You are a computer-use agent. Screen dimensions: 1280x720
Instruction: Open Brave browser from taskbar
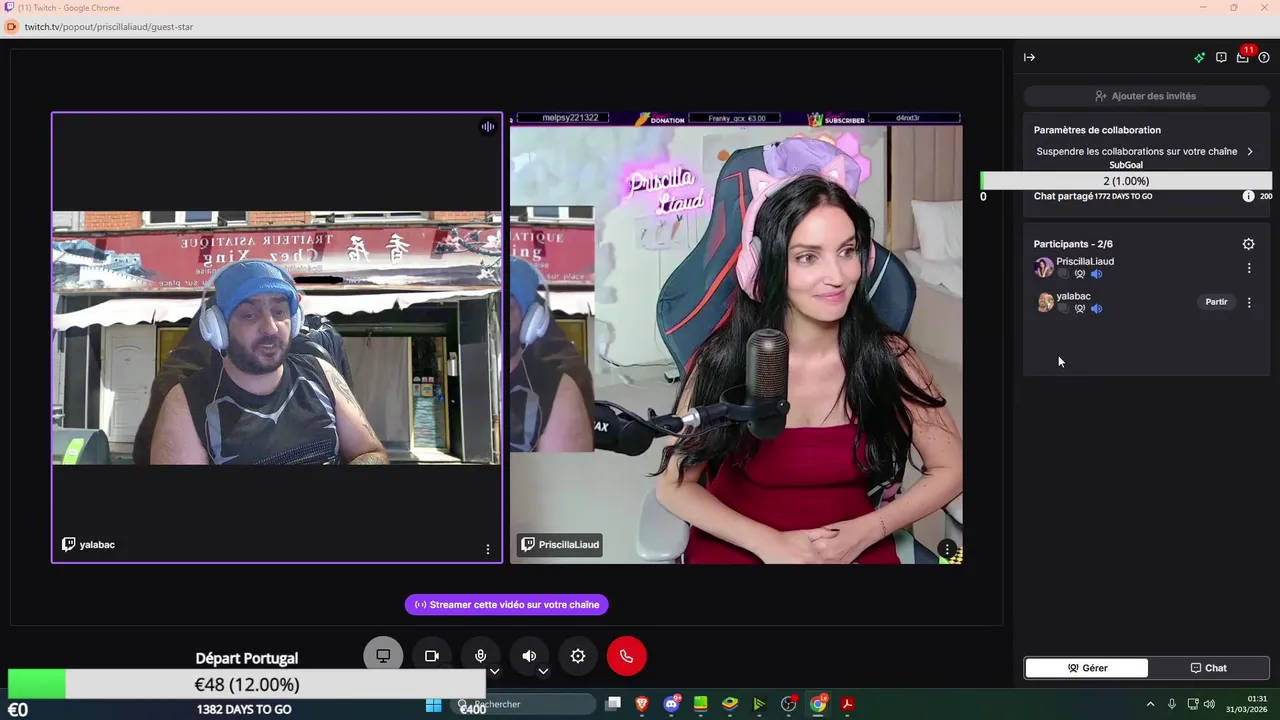point(642,704)
